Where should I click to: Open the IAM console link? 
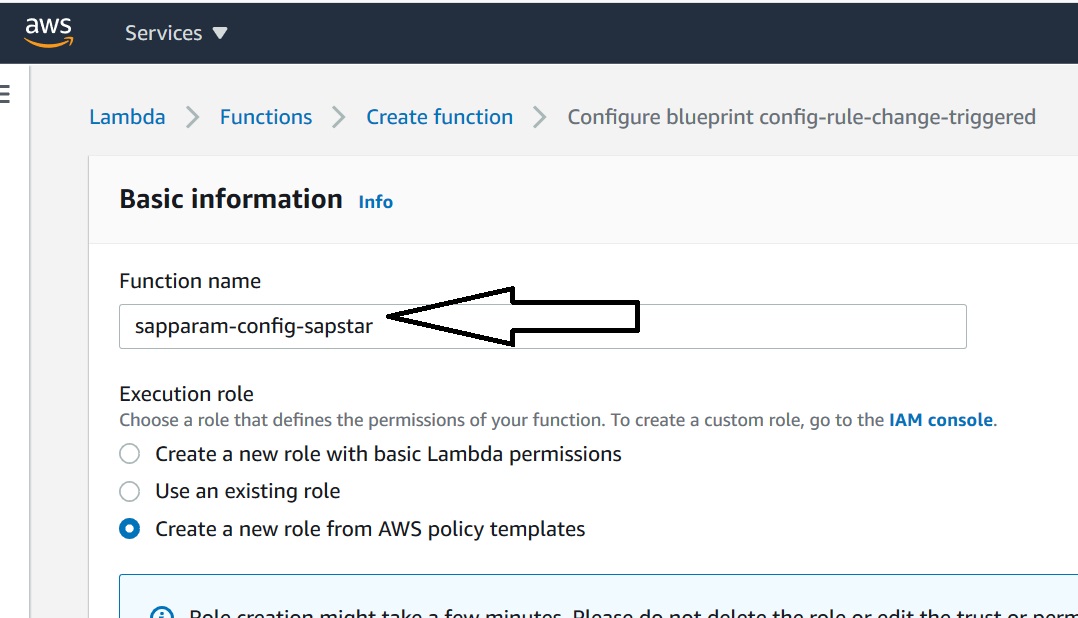point(940,420)
